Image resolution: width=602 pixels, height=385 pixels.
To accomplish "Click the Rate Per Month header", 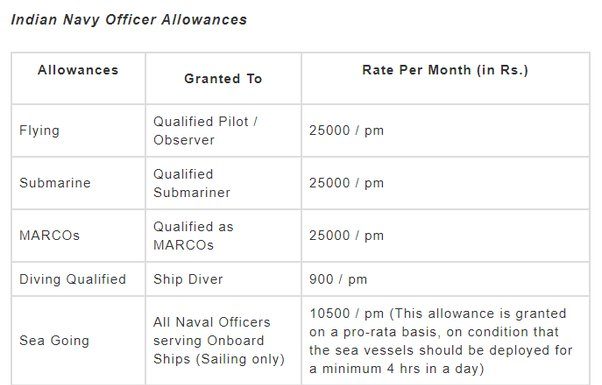I will pyautogui.click(x=445, y=70).
